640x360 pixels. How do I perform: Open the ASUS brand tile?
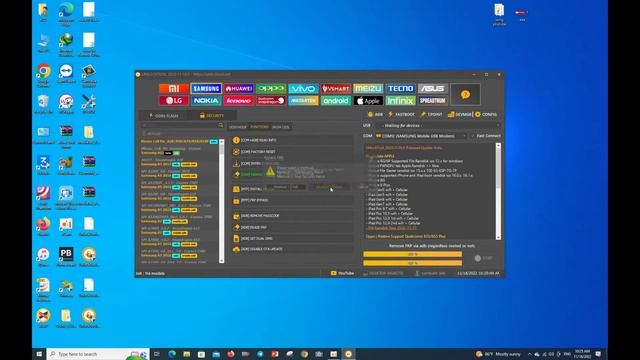coord(433,89)
